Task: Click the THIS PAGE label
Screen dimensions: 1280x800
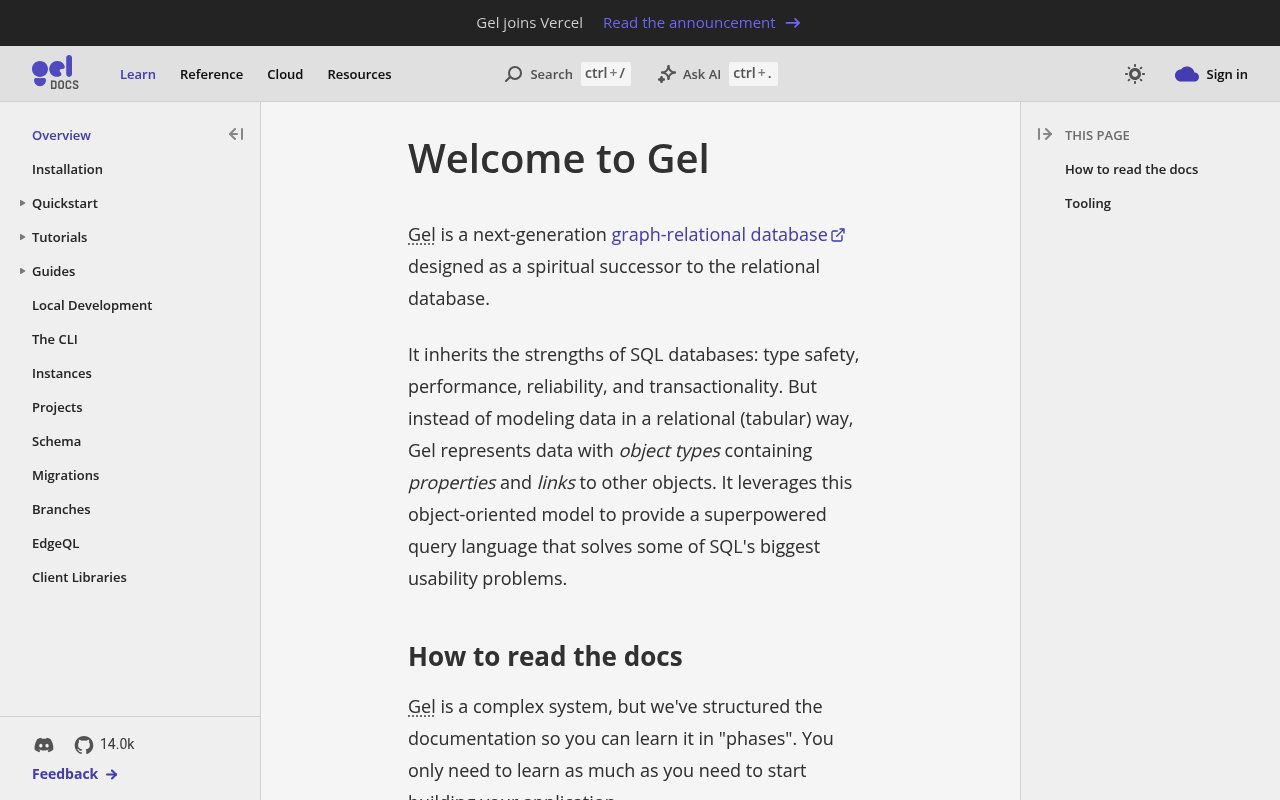Action: (1097, 135)
